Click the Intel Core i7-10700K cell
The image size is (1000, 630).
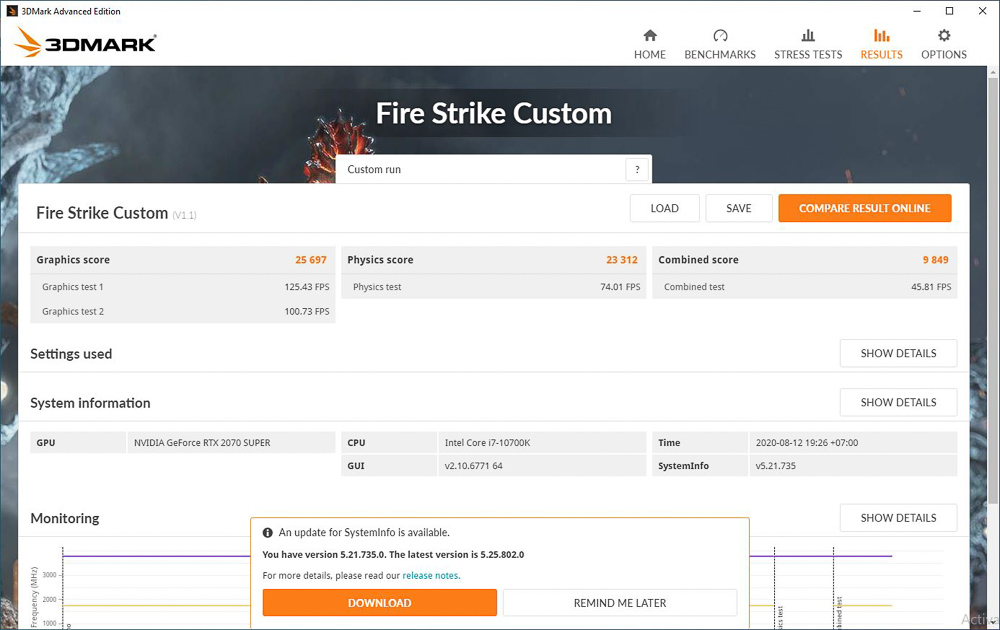coord(542,443)
